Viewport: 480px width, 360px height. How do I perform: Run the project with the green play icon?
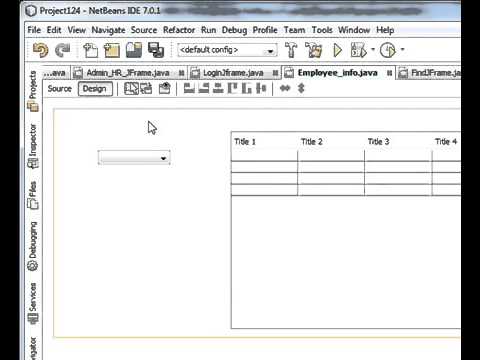pyautogui.click(x=337, y=50)
